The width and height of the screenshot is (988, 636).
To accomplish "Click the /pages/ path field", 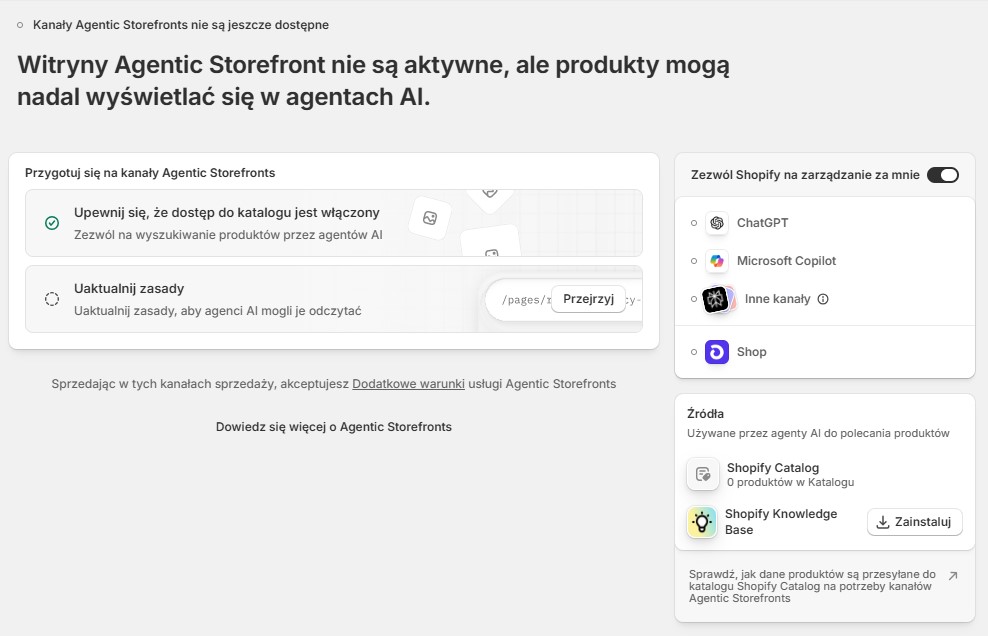I will click(x=564, y=300).
